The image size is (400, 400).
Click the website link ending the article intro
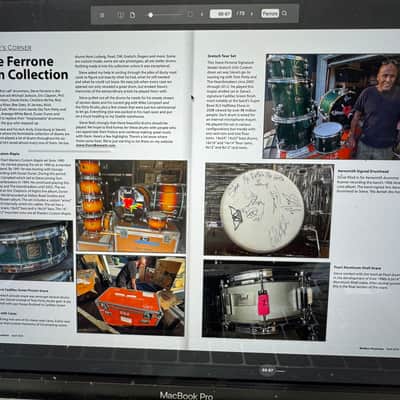click(x=95, y=145)
